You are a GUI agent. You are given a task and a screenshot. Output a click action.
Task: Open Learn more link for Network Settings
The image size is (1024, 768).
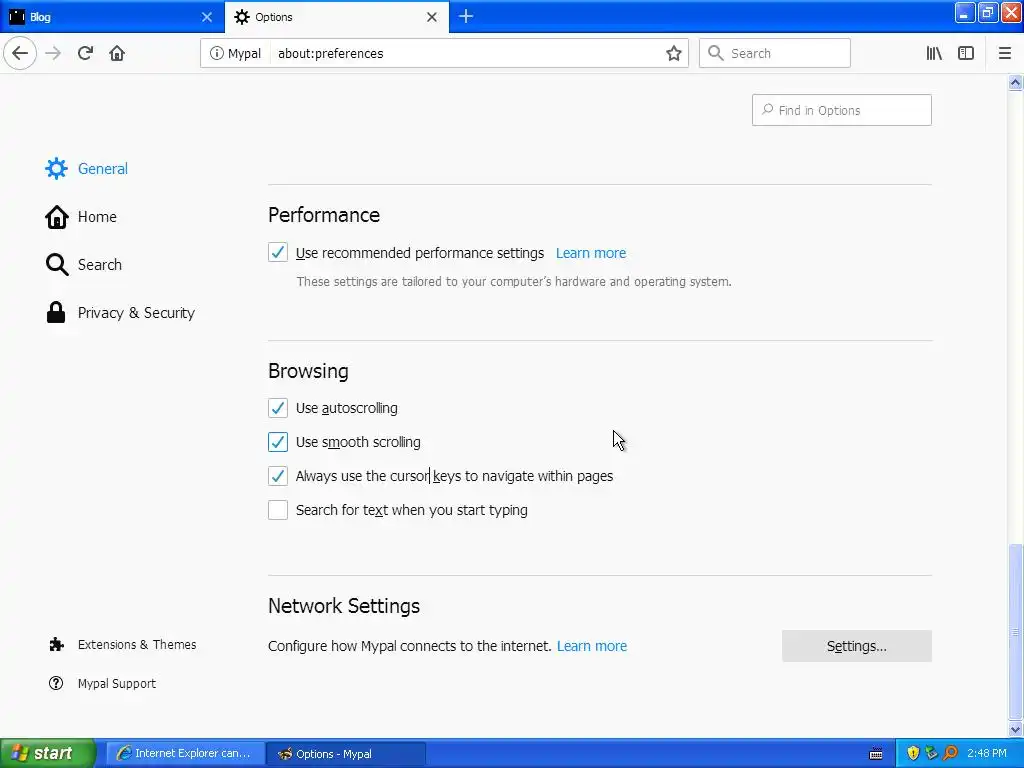point(592,646)
